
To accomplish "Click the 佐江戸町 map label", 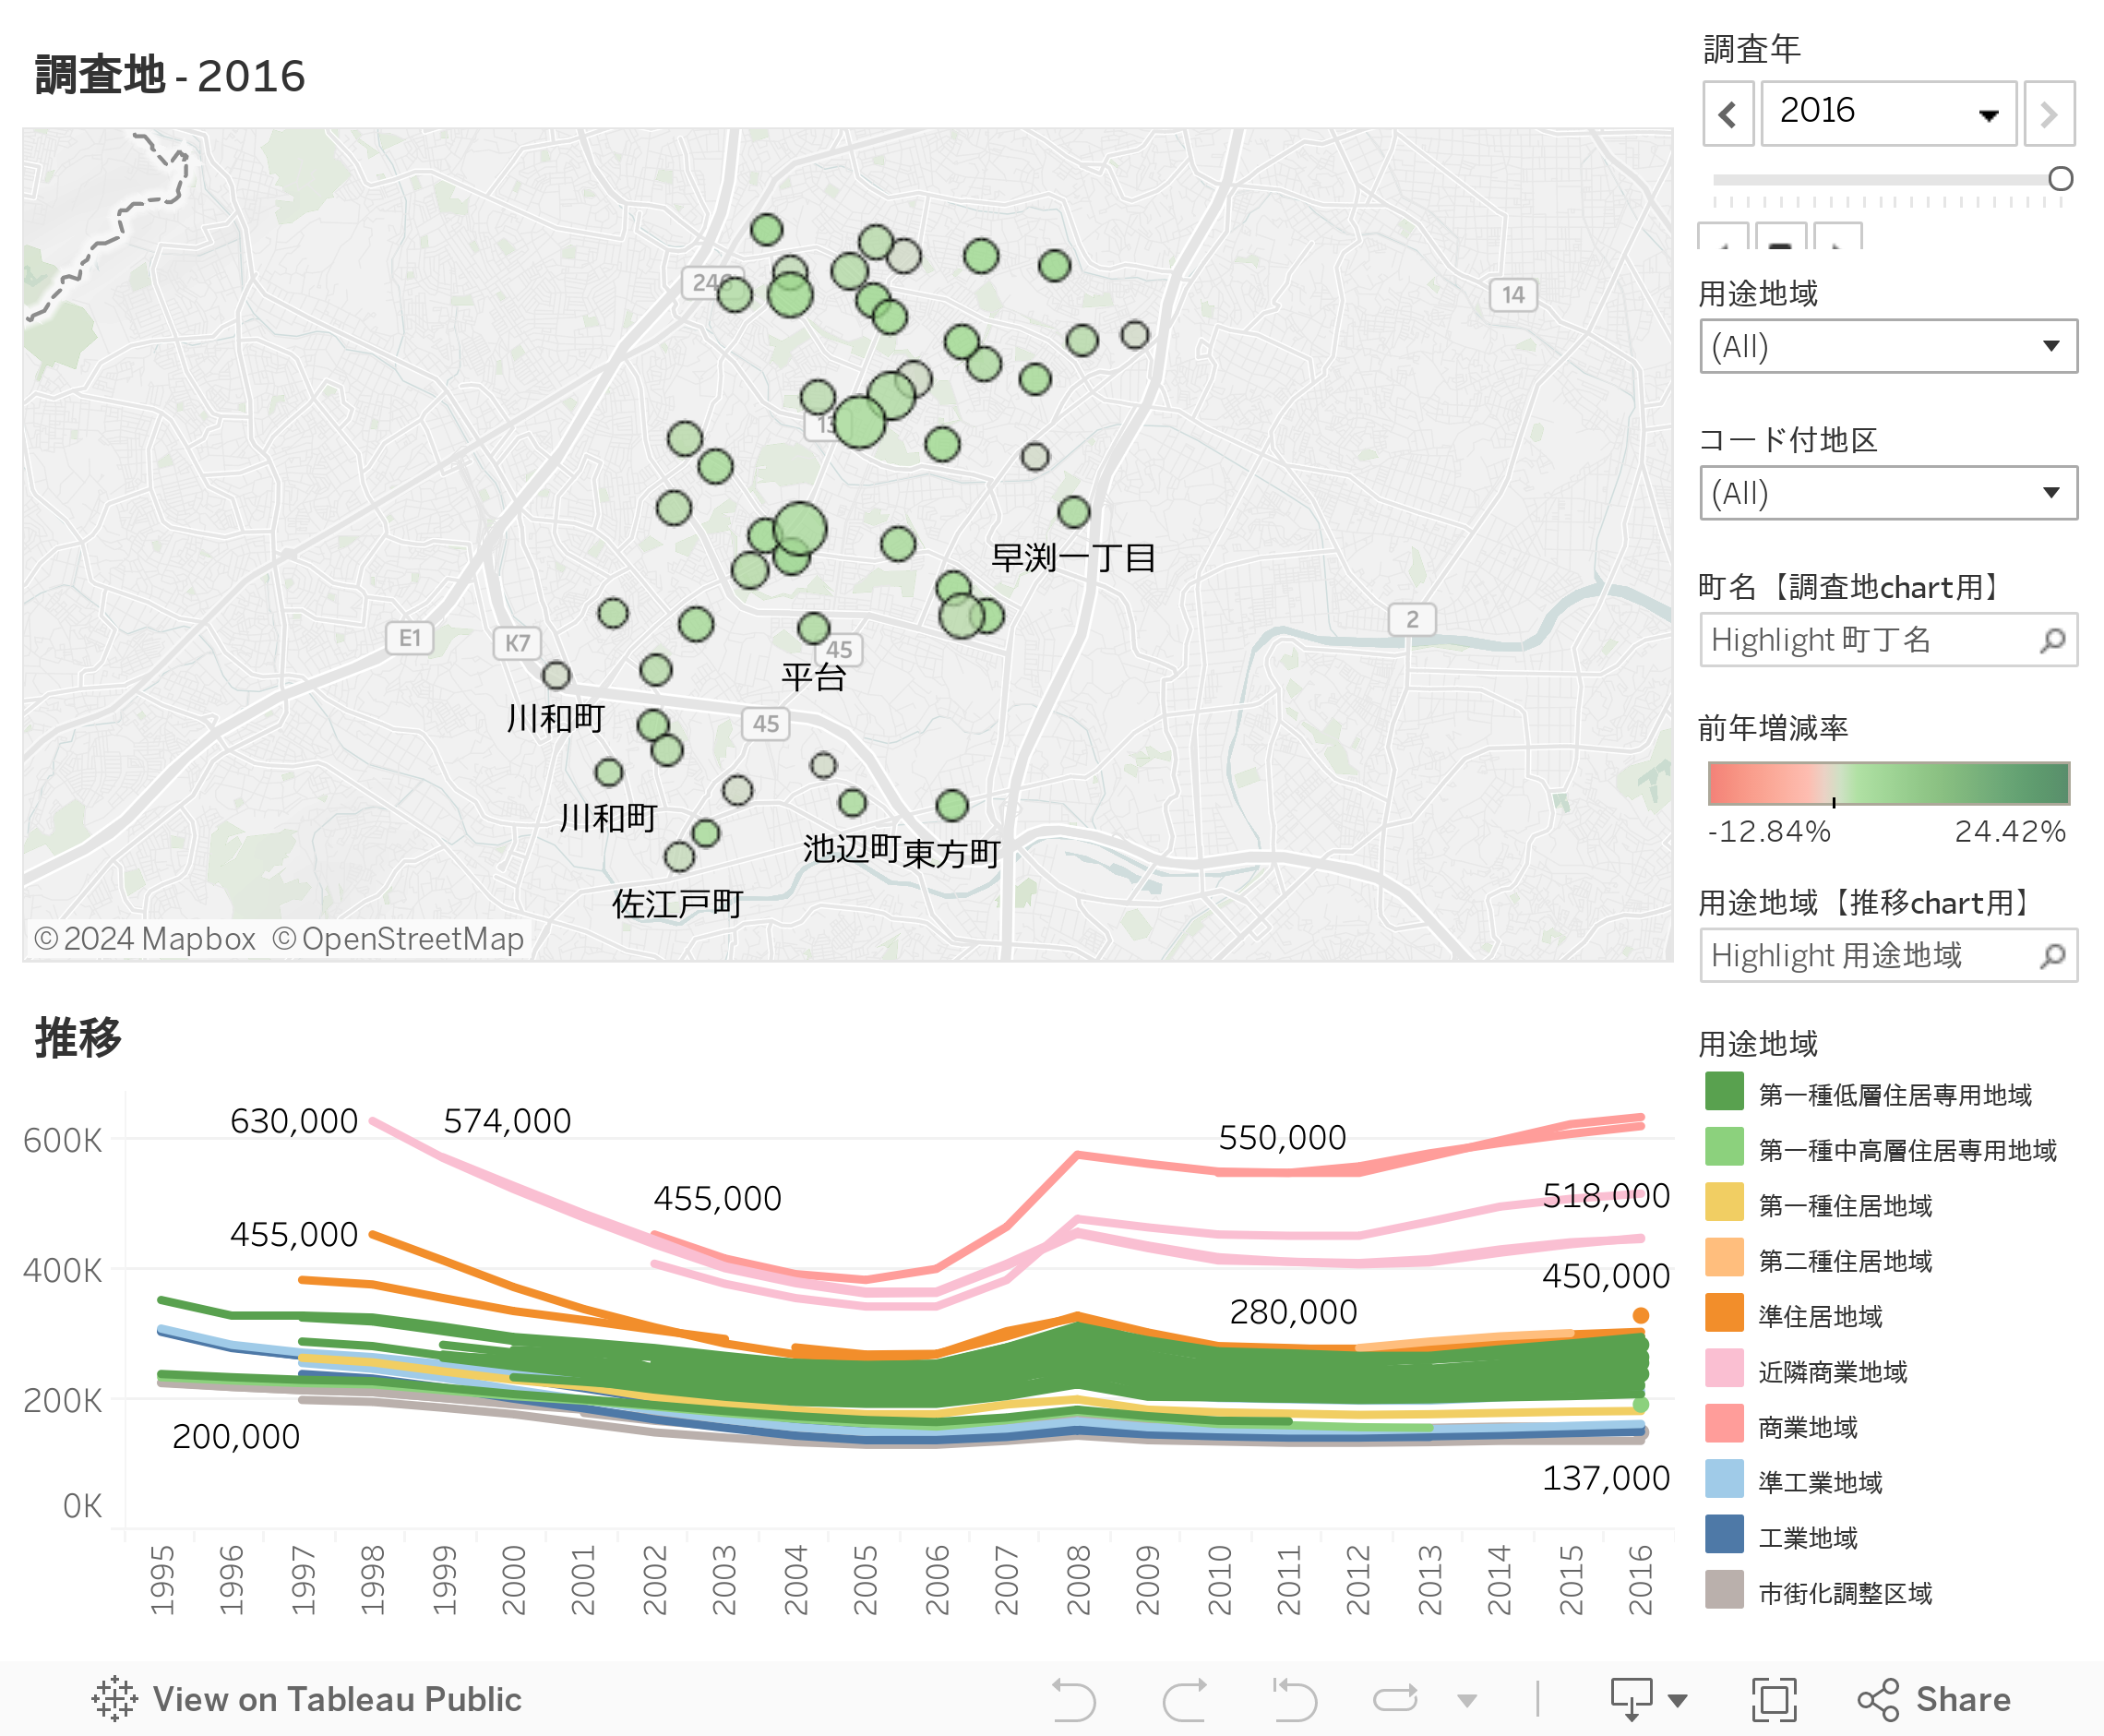I will click(677, 903).
